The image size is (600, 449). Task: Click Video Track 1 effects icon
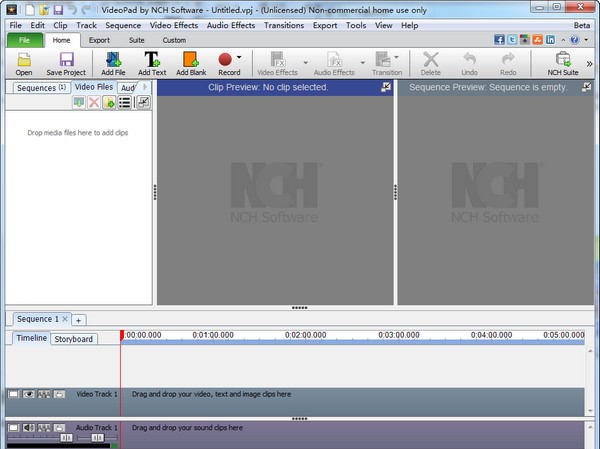pos(44,394)
